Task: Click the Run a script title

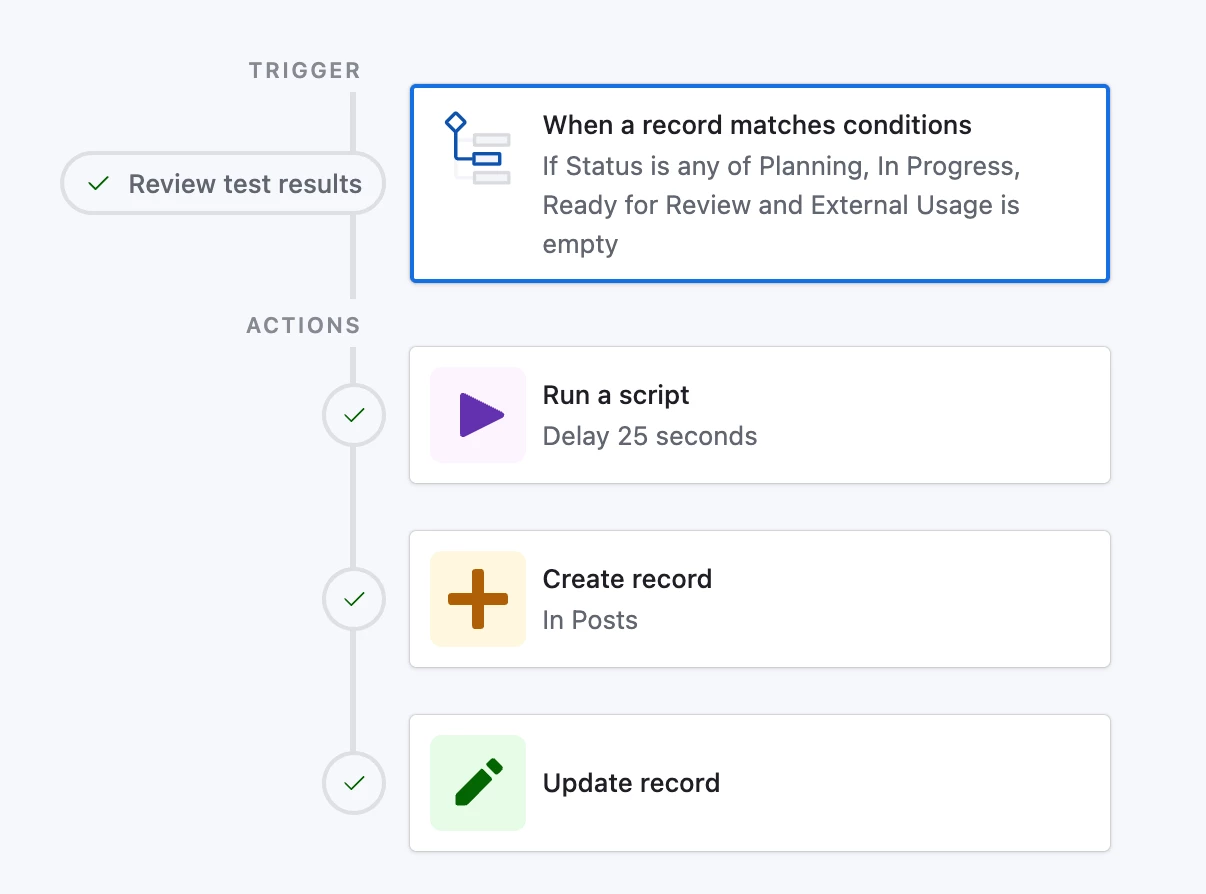Action: [616, 395]
